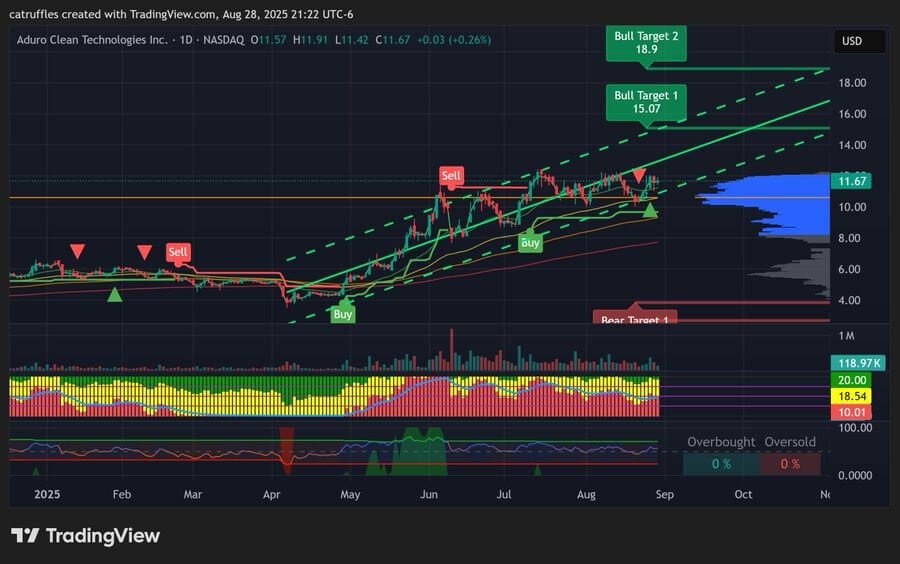Click the TradingView logo at bottom left
Screen dimensions: 900x564
86,536
